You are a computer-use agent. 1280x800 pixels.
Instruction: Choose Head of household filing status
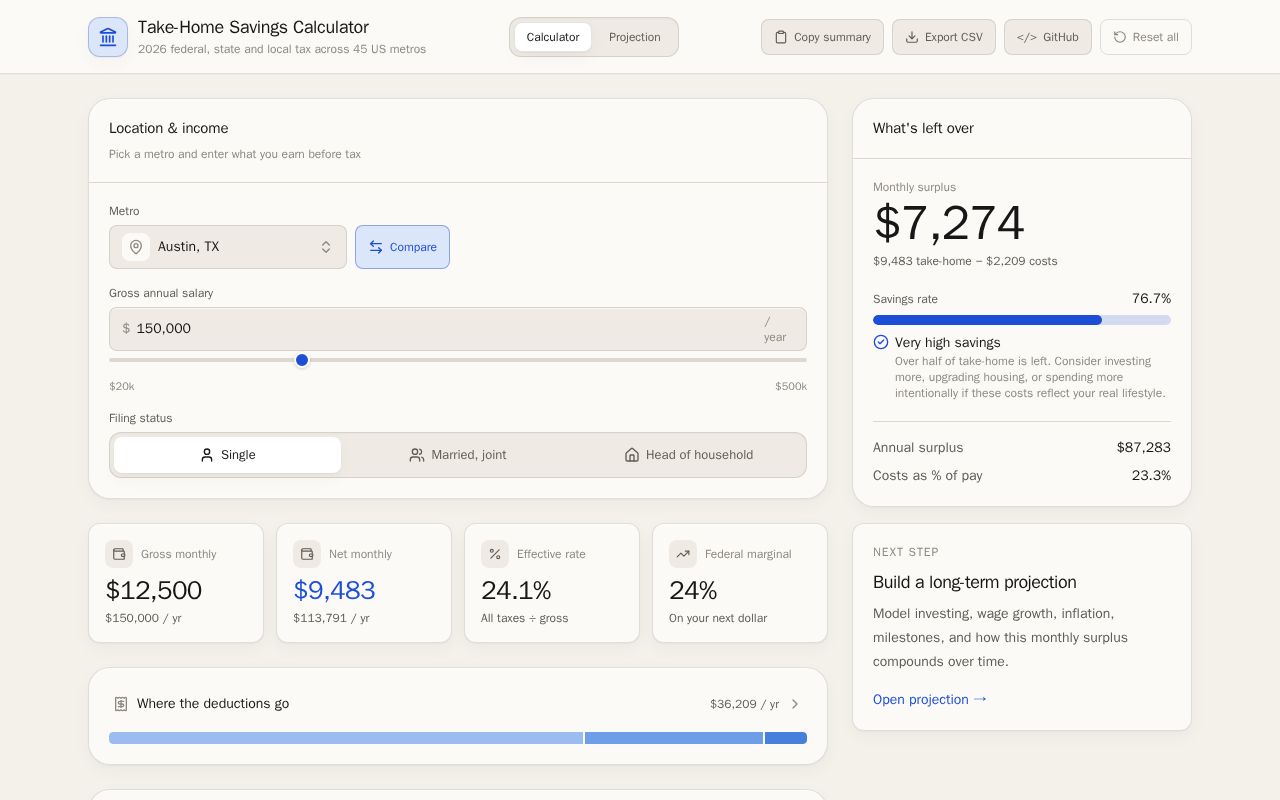(688, 455)
